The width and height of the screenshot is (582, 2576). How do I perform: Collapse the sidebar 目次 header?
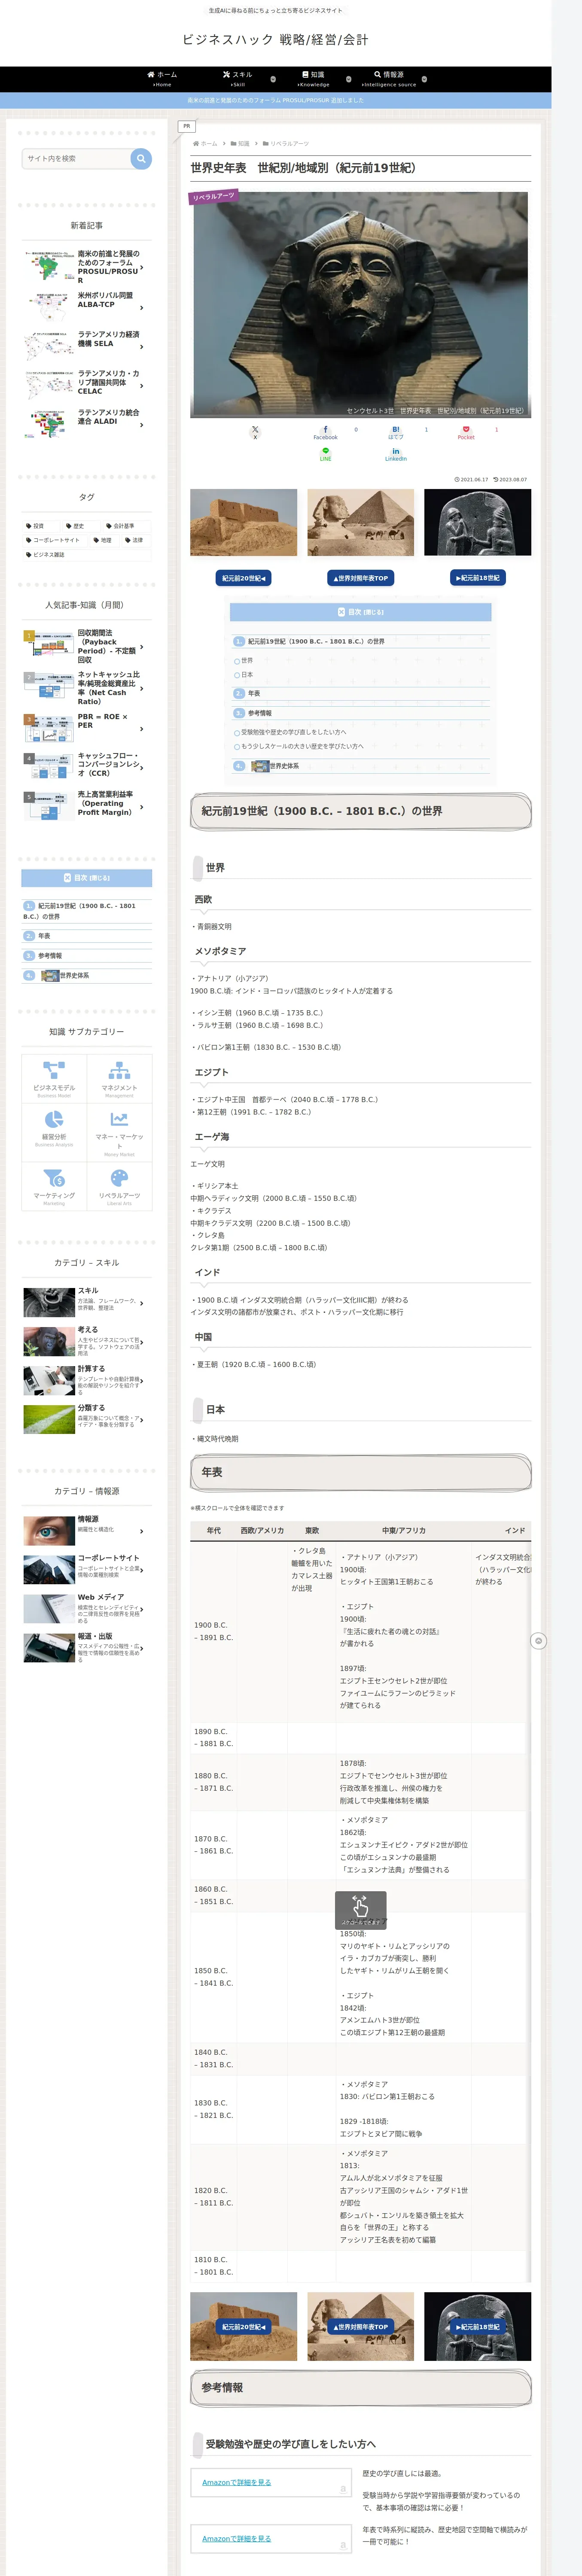pyautogui.click(x=87, y=878)
